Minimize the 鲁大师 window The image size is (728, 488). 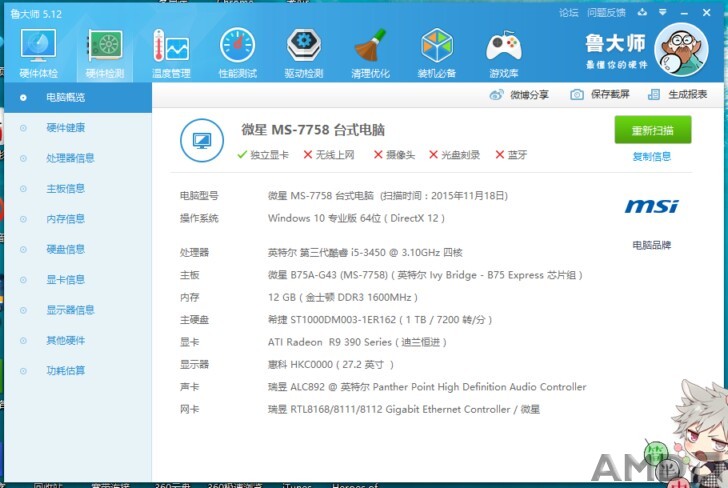[x=684, y=13]
